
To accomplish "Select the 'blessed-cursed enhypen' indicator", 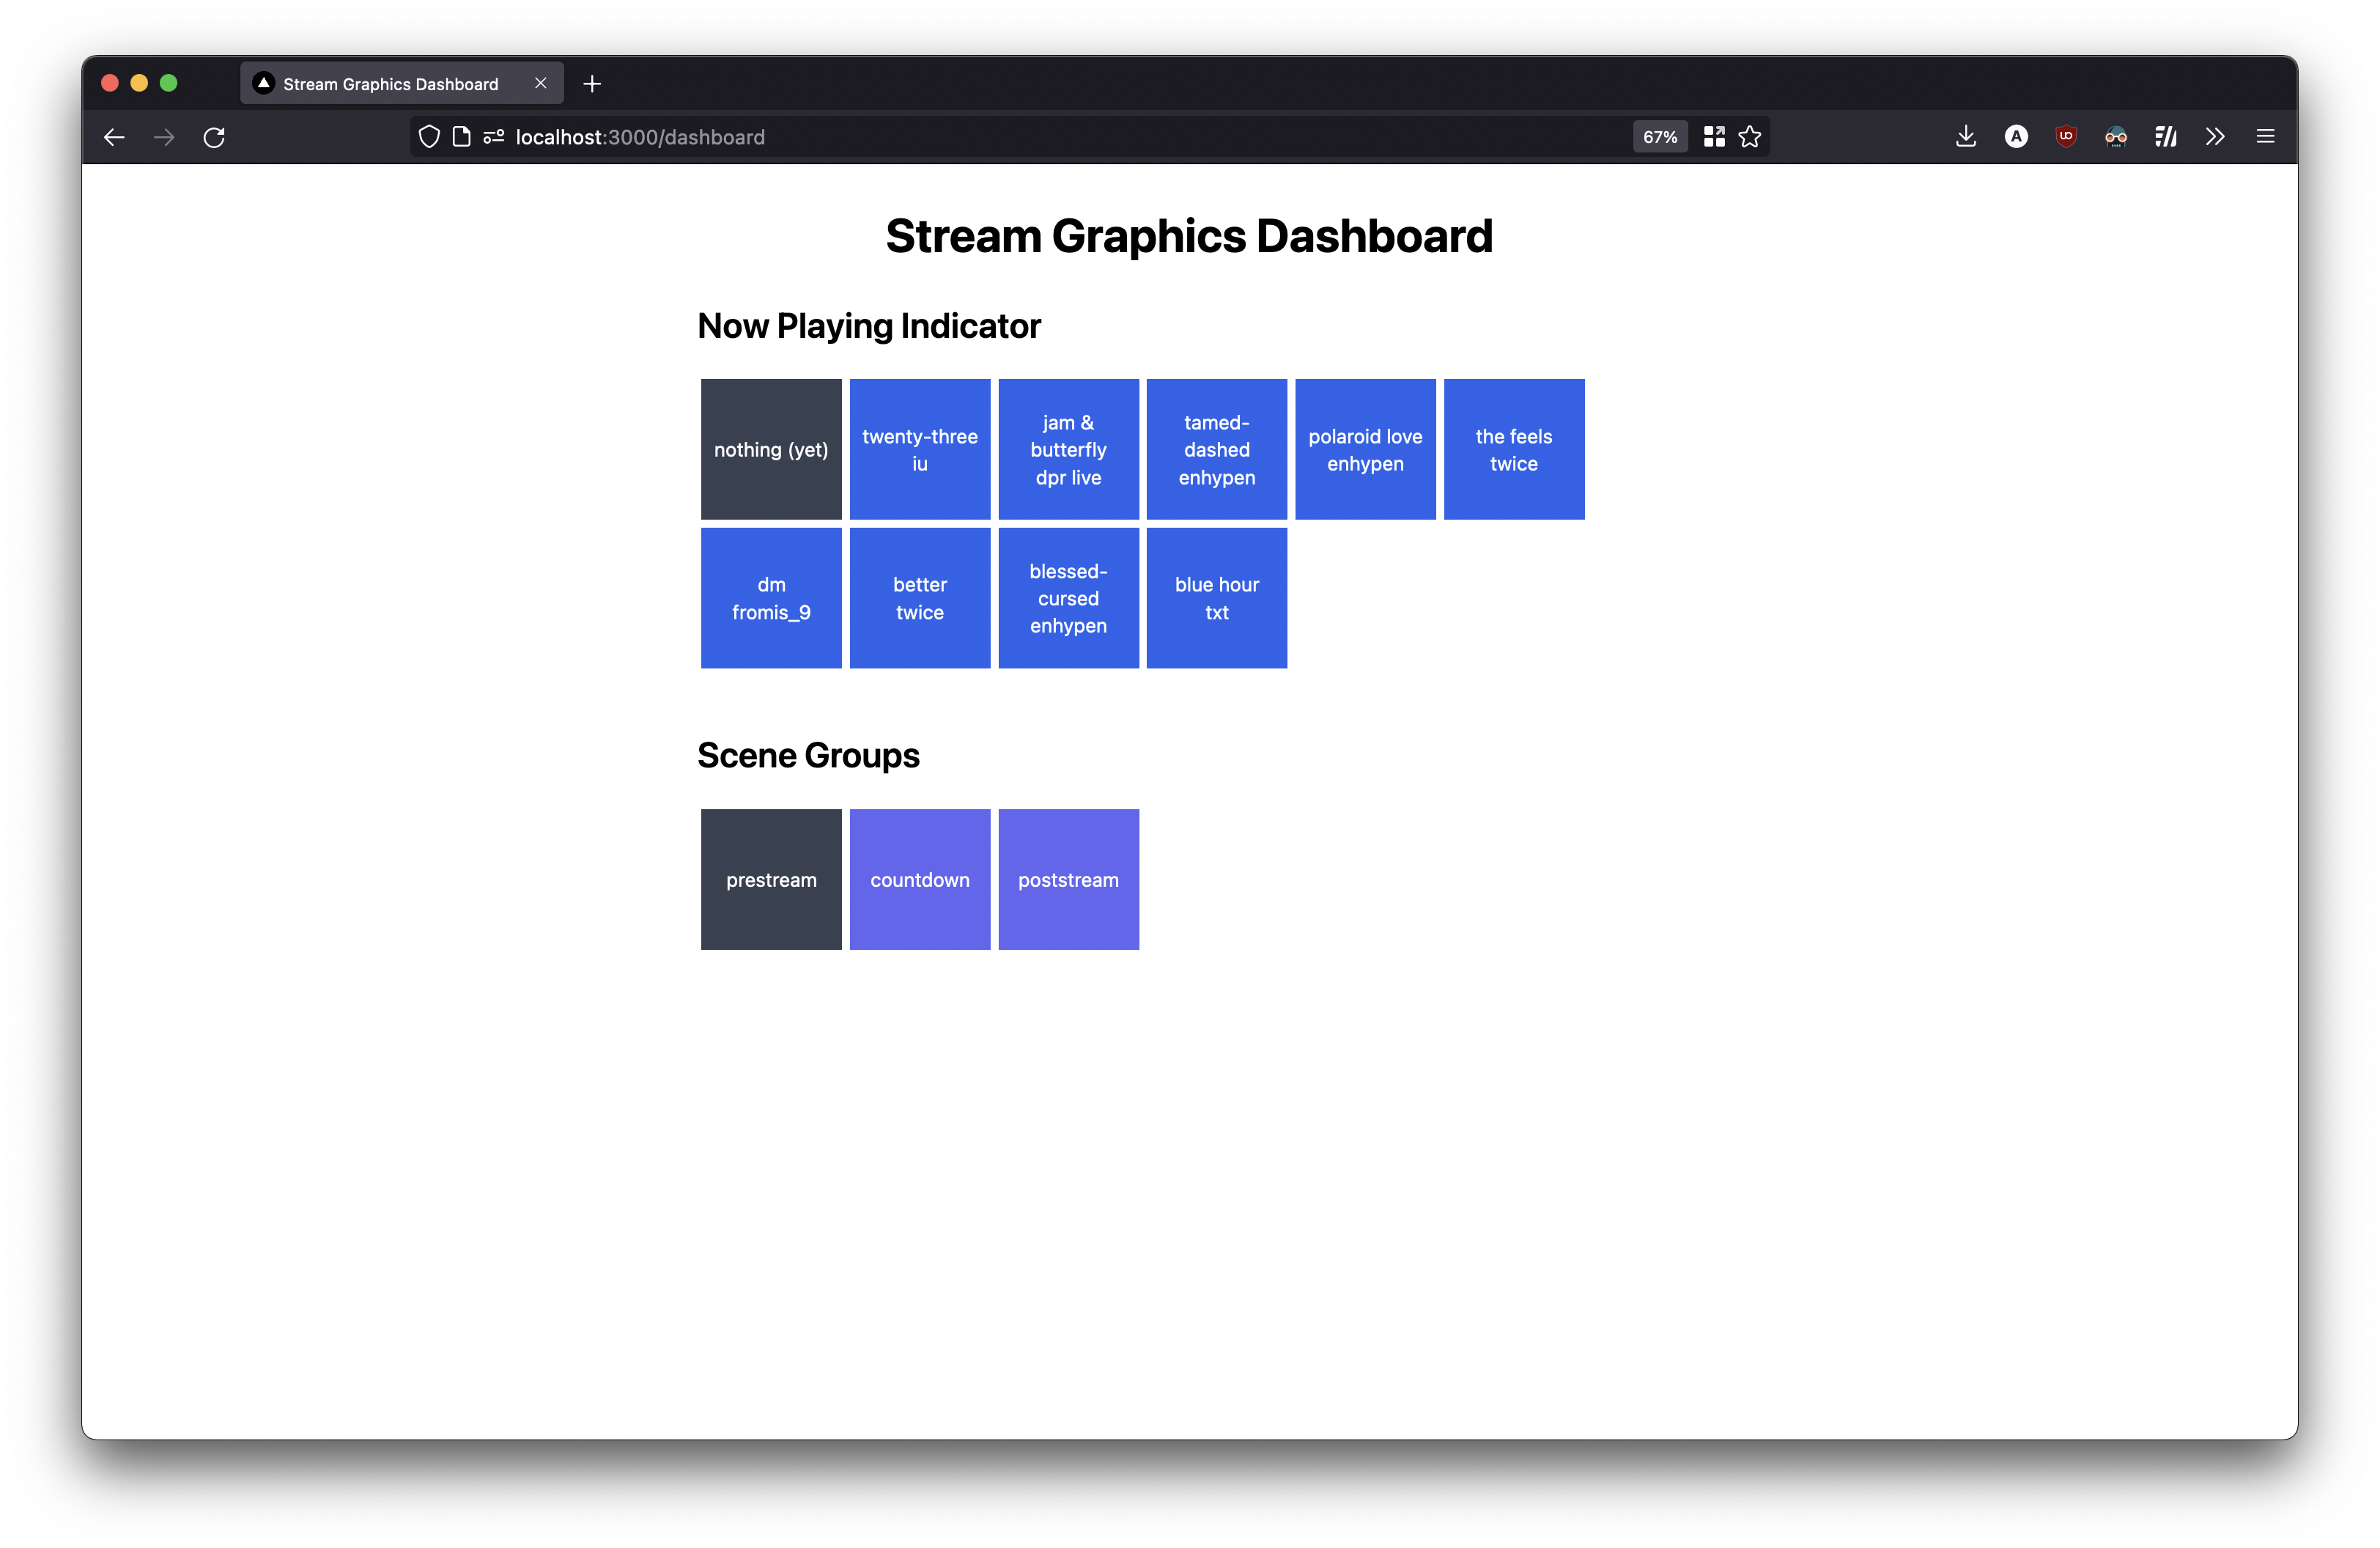I will 1067,597.
